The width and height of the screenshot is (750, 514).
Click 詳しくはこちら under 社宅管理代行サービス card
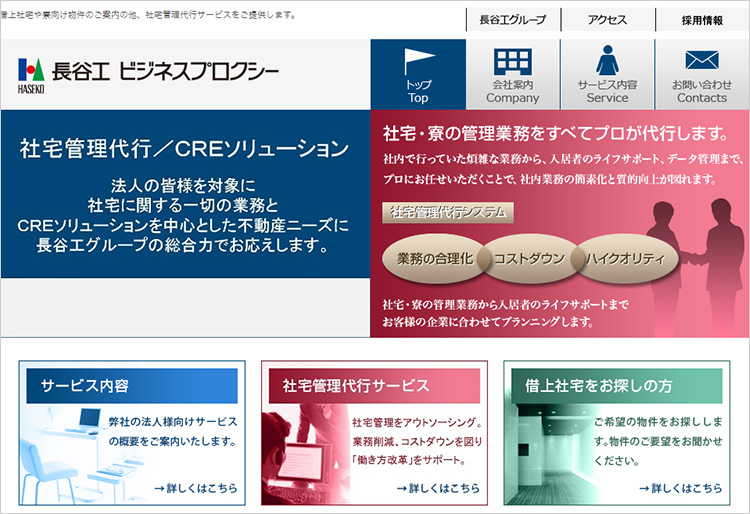(438, 488)
